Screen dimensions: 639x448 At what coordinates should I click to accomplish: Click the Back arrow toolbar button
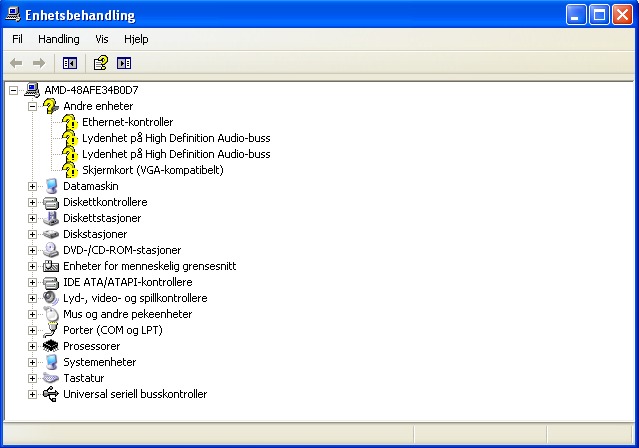coord(16,63)
